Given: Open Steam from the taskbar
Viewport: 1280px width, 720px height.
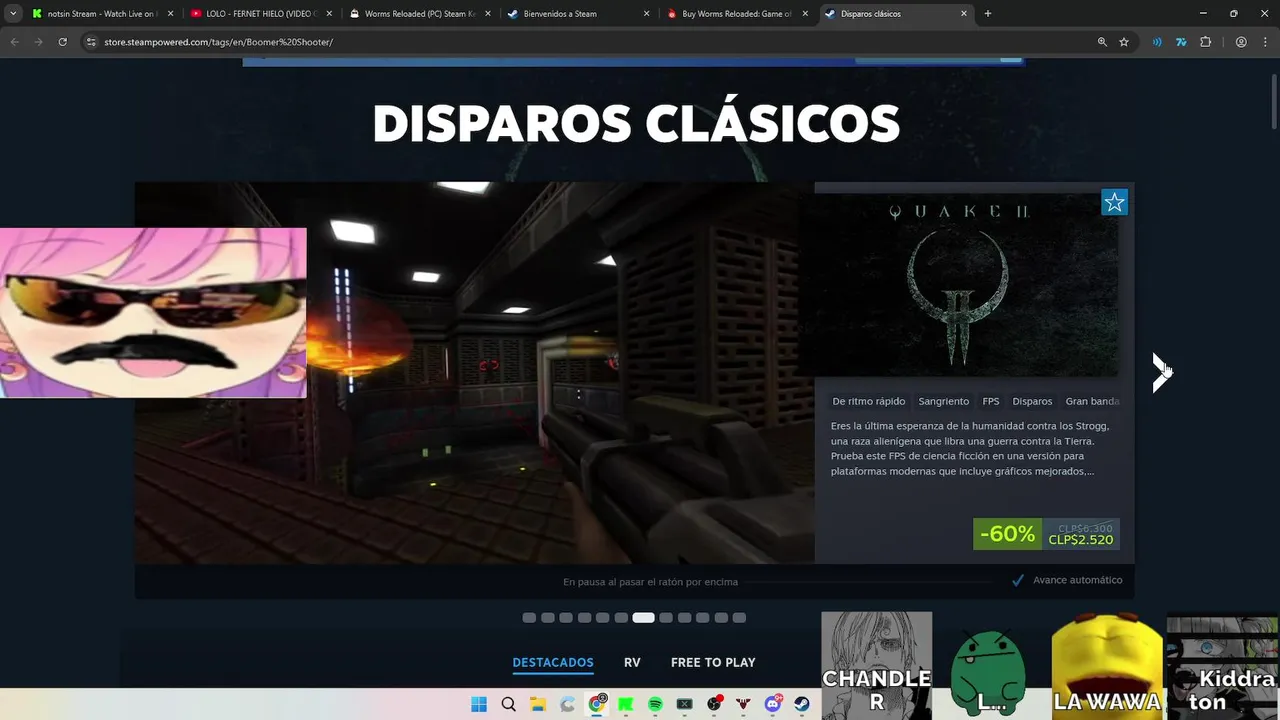Looking at the screenshot, I should click(x=801, y=704).
